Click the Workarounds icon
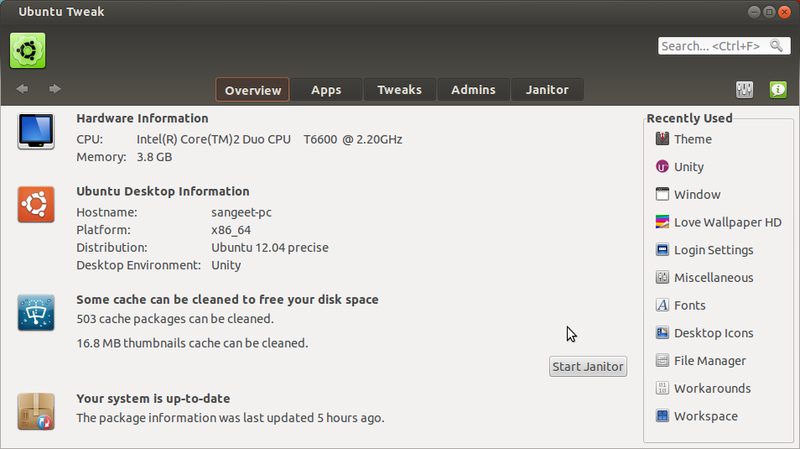800x449 pixels. click(662, 388)
